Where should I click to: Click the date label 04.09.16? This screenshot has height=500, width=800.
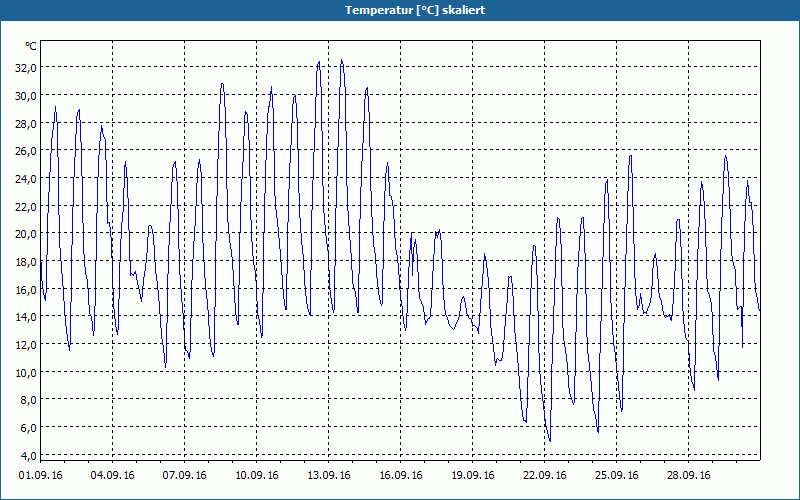pyautogui.click(x=112, y=476)
